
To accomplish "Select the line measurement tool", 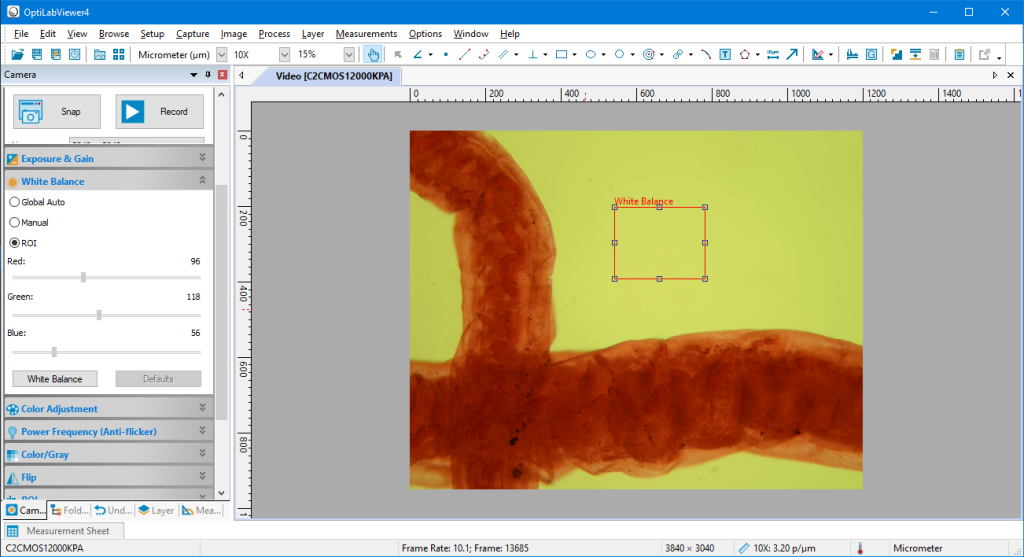I will (x=464, y=54).
